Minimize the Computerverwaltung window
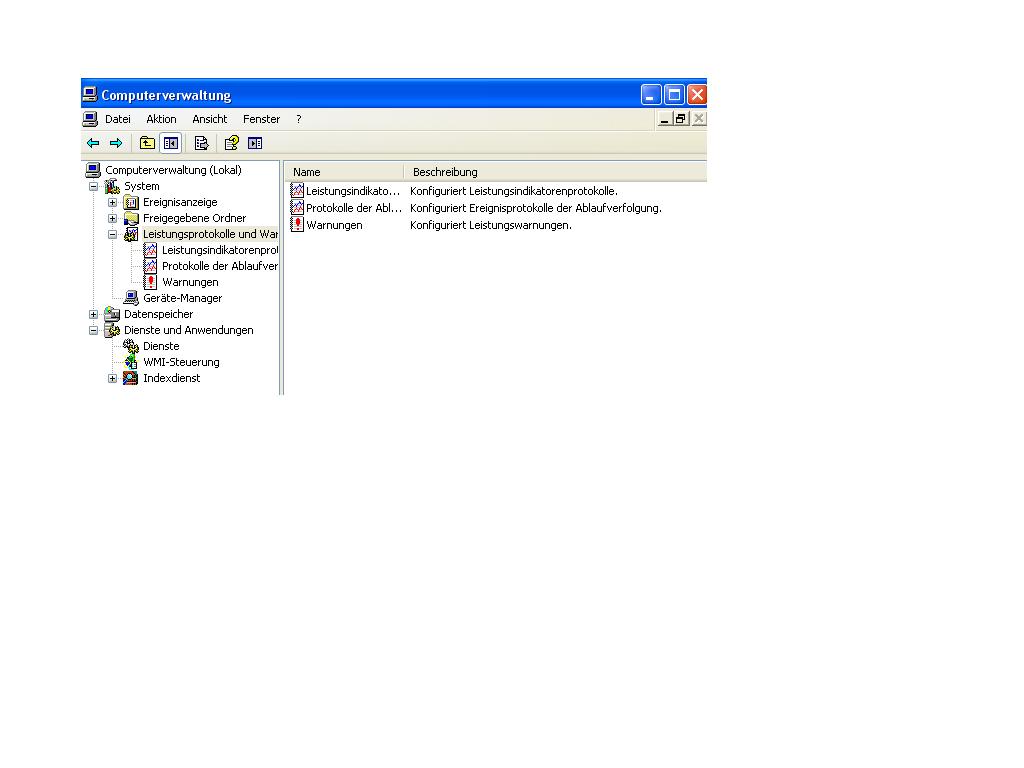Viewport: 1024px width, 768px height. 650,95
